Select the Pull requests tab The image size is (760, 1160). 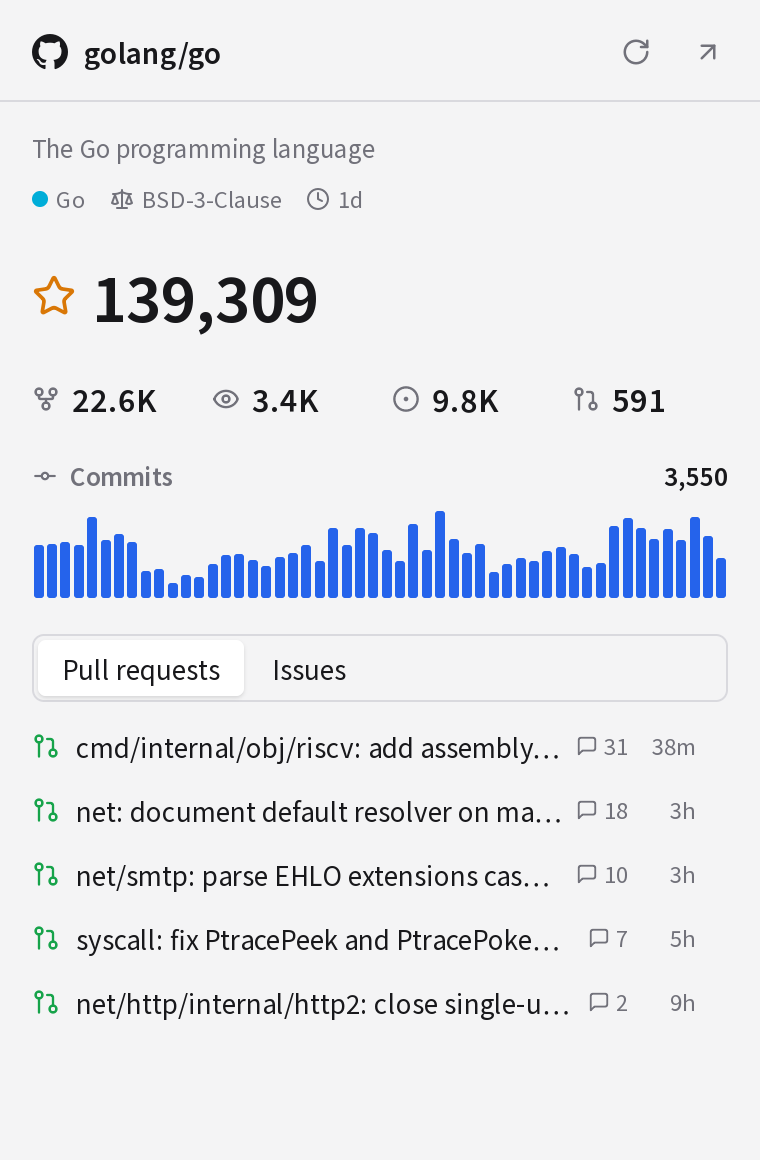point(141,669)
